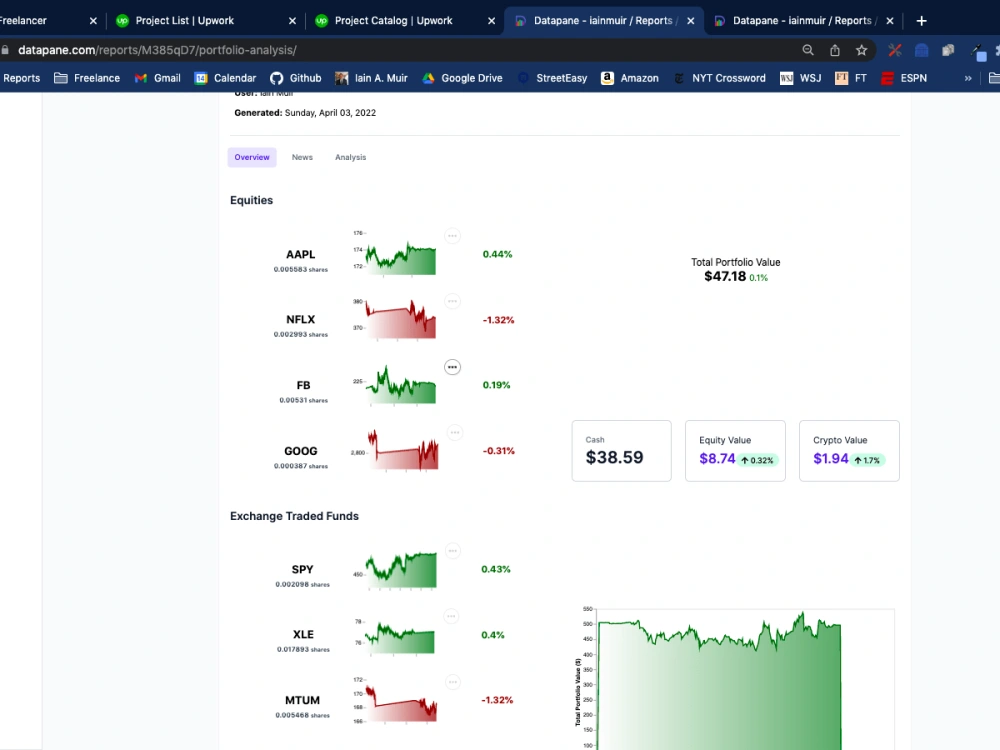1000x750 pixels.
Task: Open the Freelance bookmarks folder
Action: click(x=87, y=78)
